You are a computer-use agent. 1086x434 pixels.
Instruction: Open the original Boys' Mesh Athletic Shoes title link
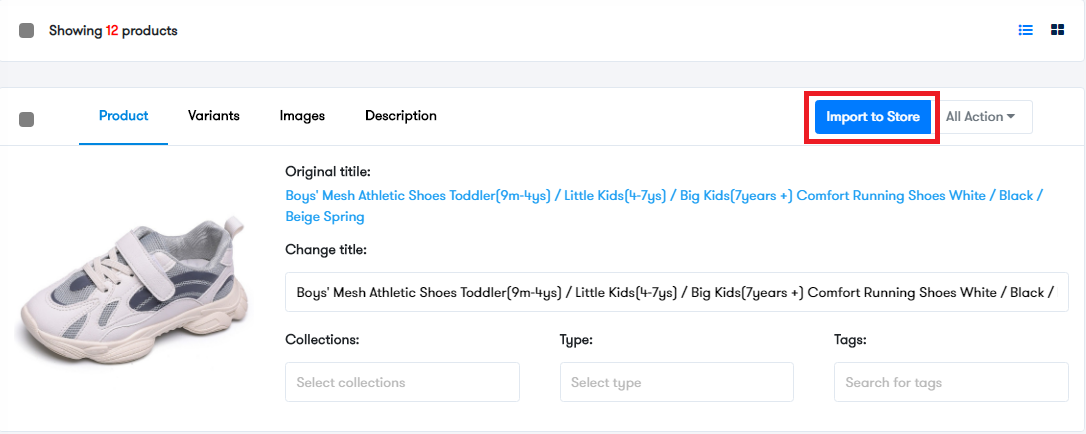click(x=664, y=206)
